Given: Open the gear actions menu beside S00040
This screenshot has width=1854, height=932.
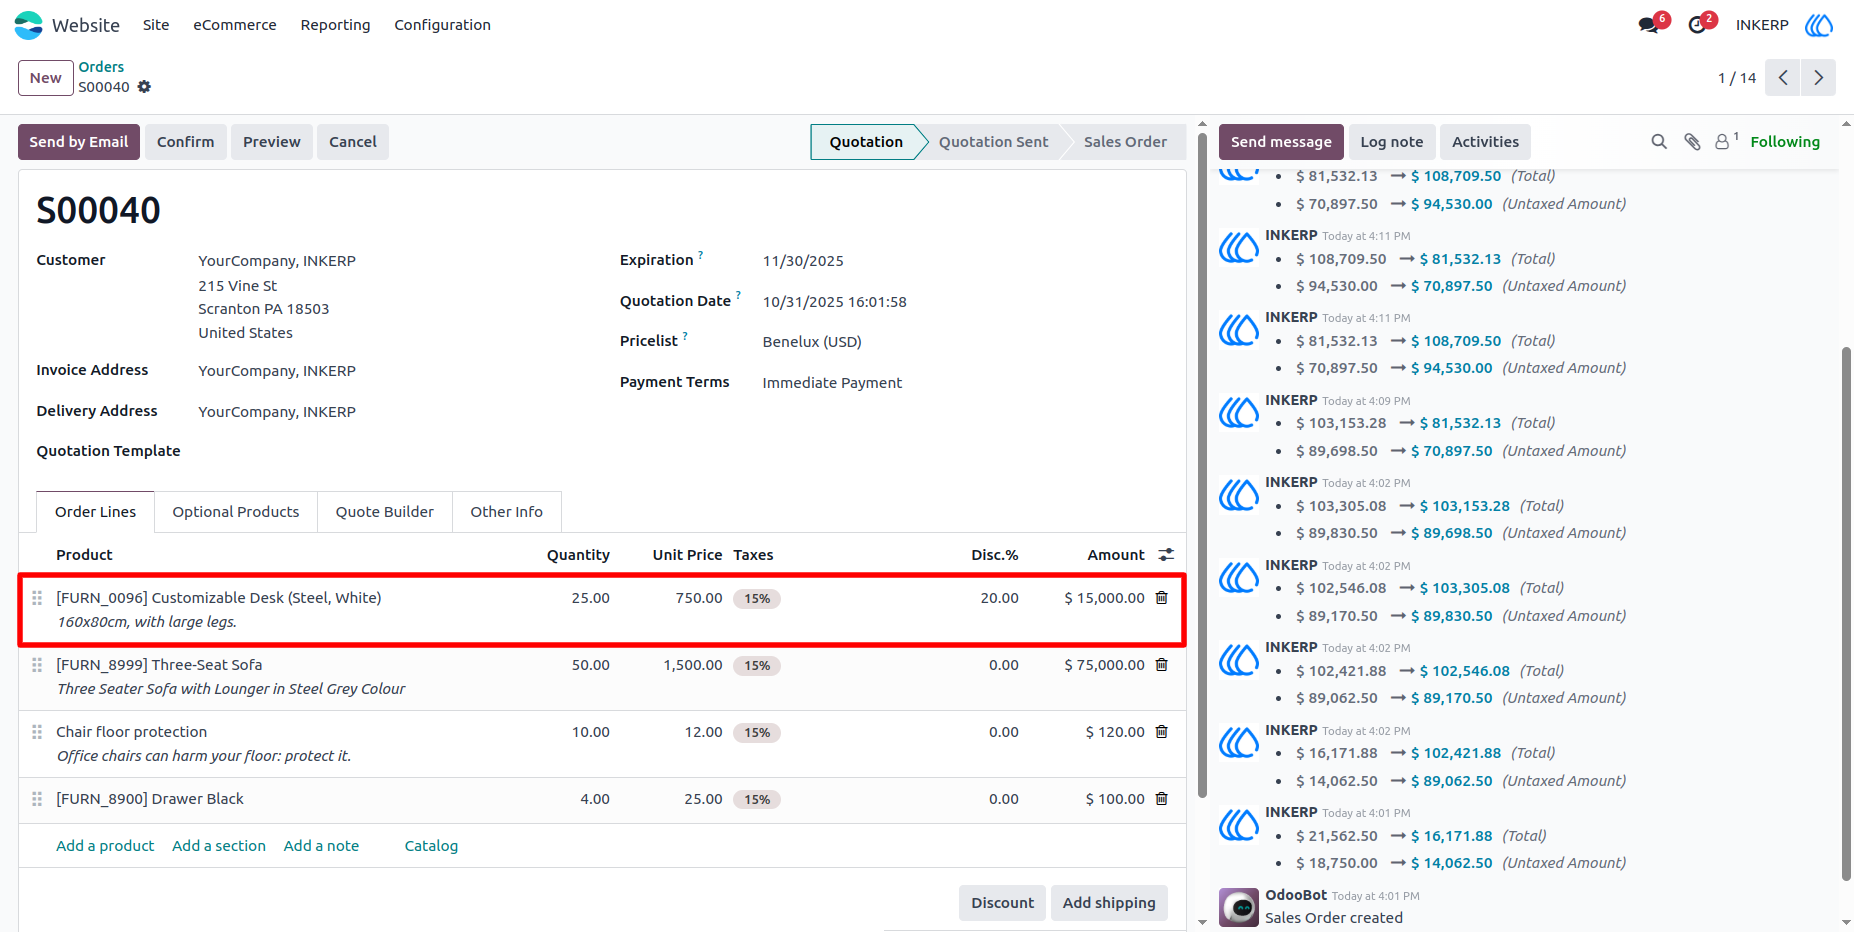Looking at the screenshot, I should tap(144, 87).
